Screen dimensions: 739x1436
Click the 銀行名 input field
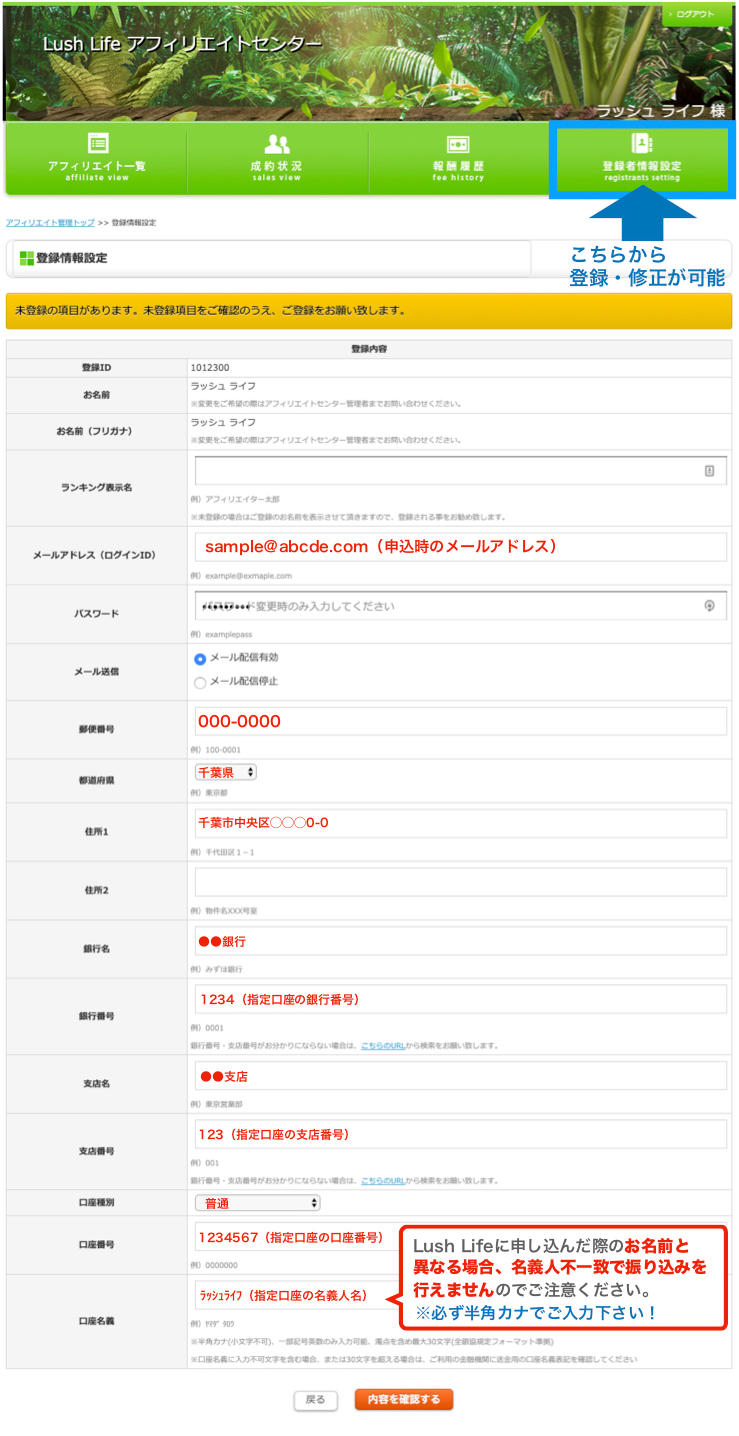pos(460,941)
